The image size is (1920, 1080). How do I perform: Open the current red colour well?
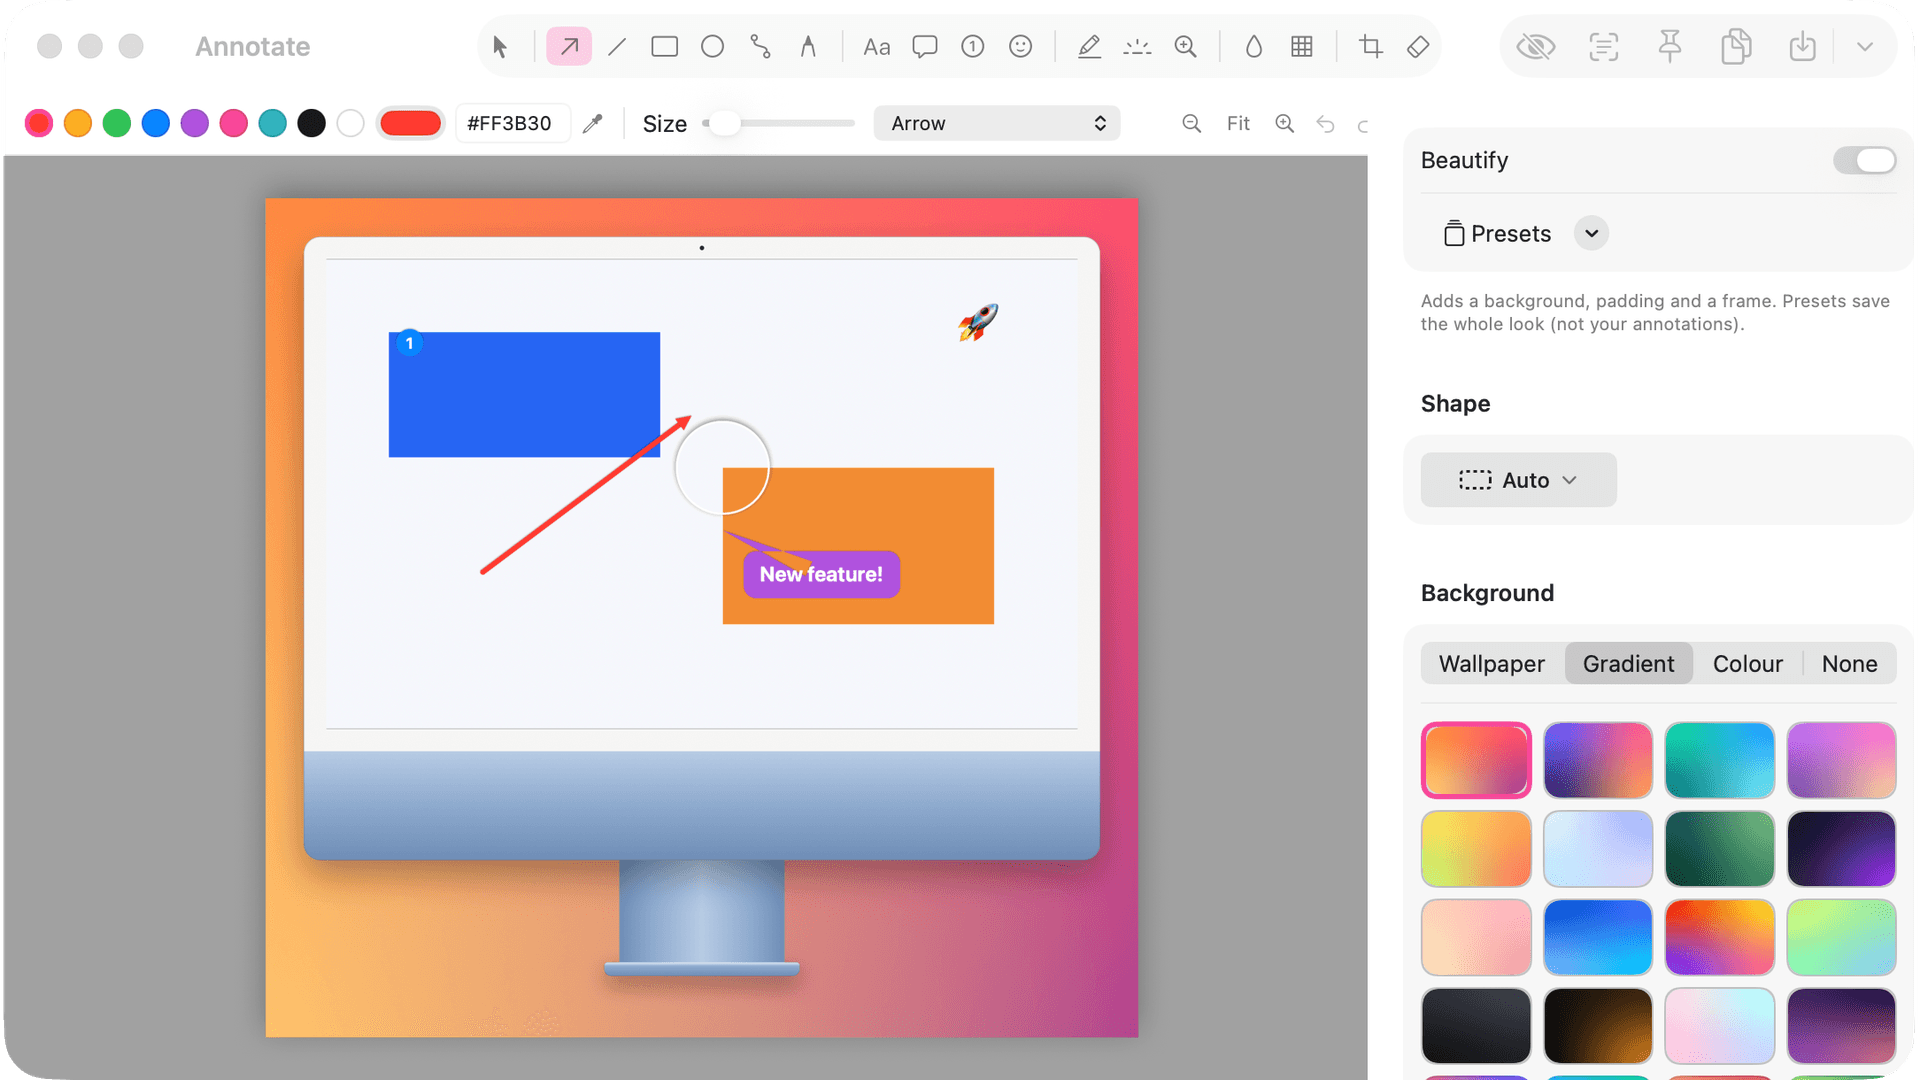click(411, 123)
